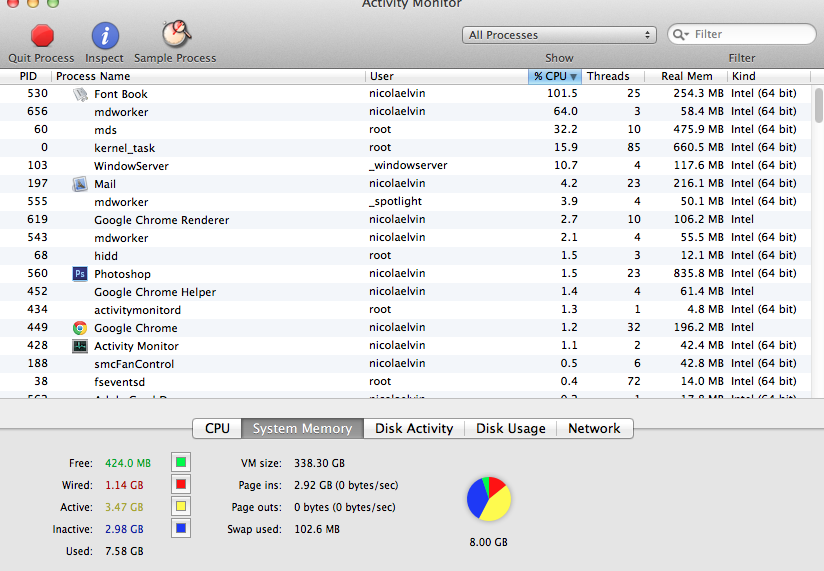Click the red Wired memory color swatch
Image resolution: width=824 pixels, height=571 pixels.
(x=181, y=484)
